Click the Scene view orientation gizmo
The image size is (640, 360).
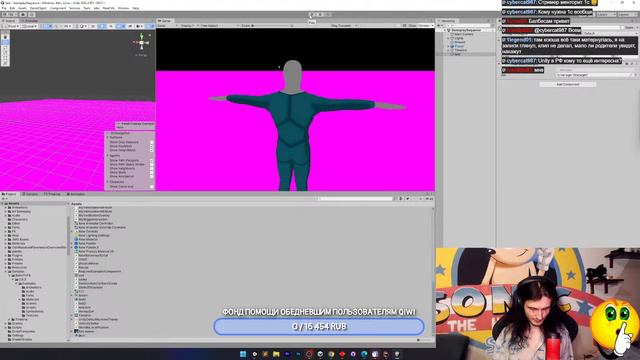[x=142, y=42]
